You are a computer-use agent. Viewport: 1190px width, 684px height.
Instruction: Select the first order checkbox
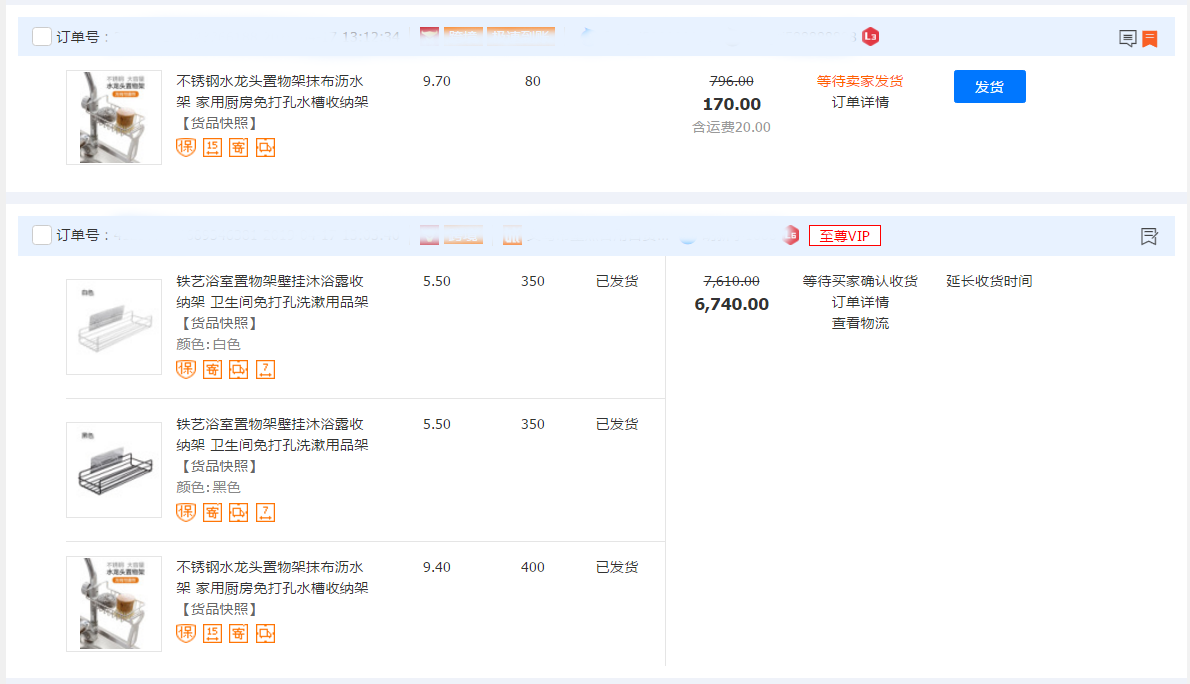click(42, 37)
